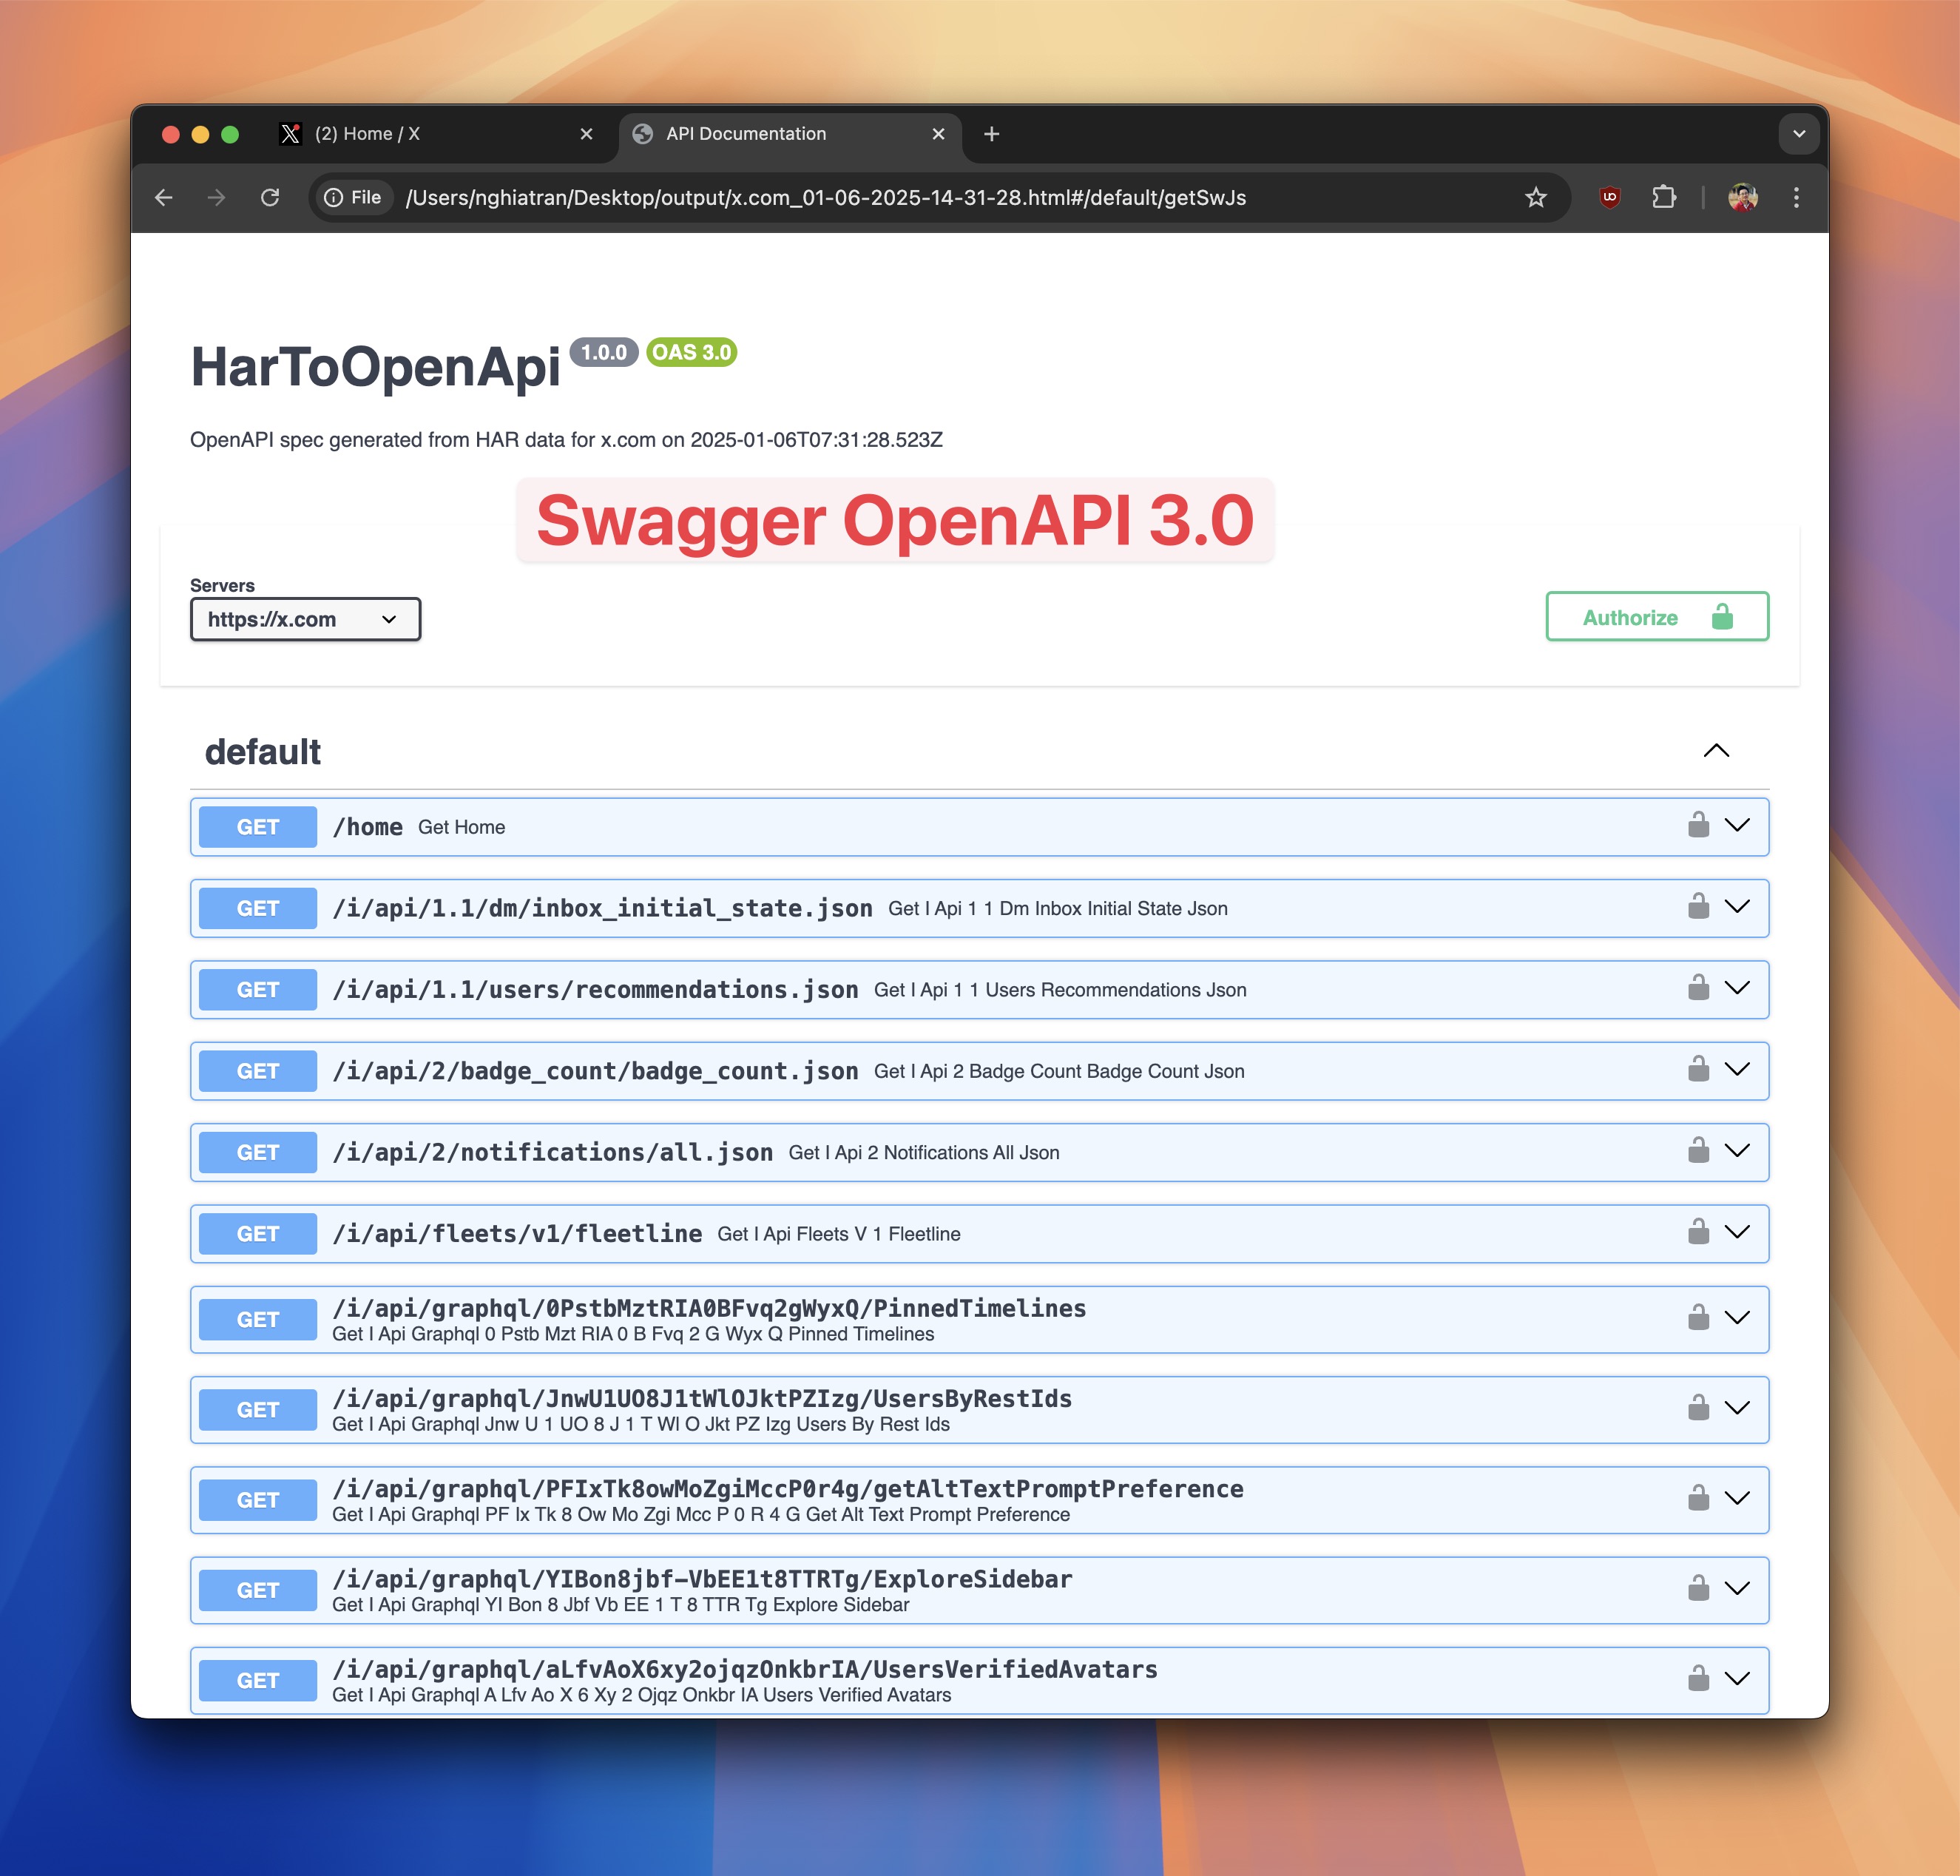Expand the UsersByRestIds operation chevron
This screenshot has height=1876, width=1960.
click(1738, 1407)
